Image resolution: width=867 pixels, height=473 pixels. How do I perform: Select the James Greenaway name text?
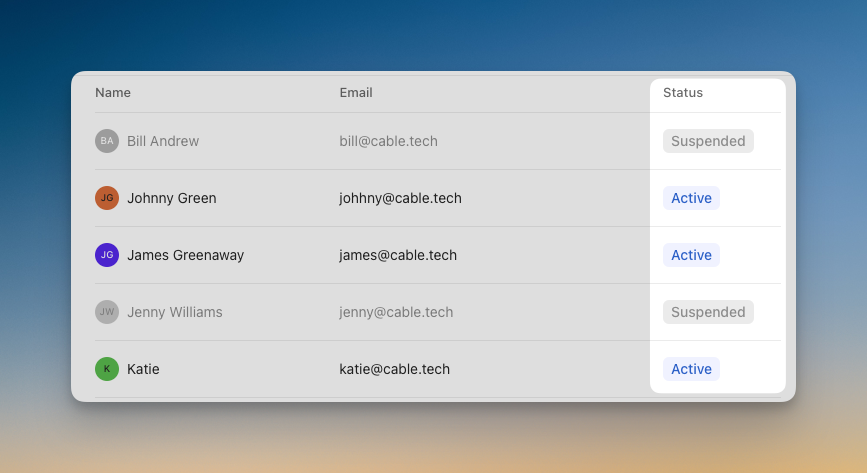(x=185, y=255)
